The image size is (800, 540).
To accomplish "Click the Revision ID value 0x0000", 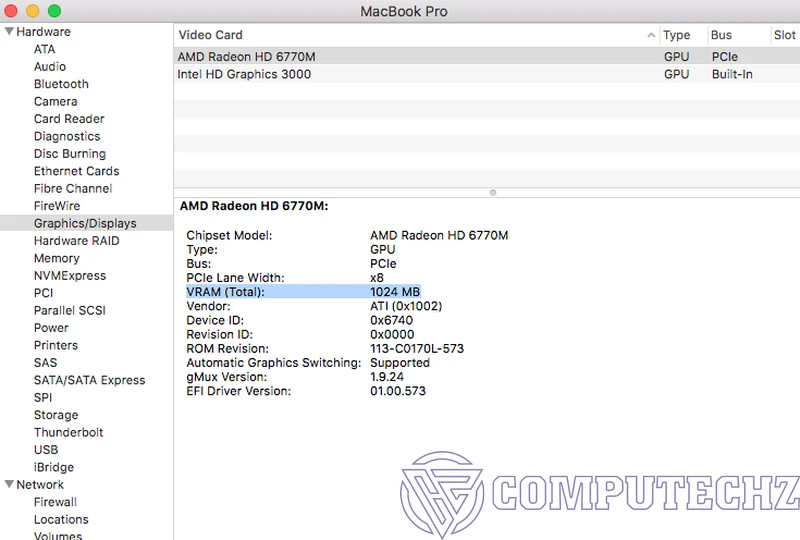I will point(392,334).
